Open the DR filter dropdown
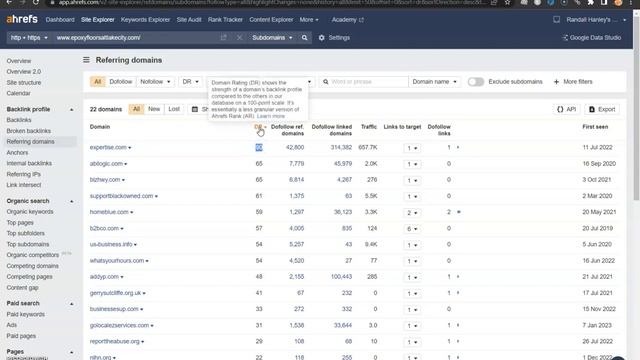640x360 pixels. click(x=190, y=82)
